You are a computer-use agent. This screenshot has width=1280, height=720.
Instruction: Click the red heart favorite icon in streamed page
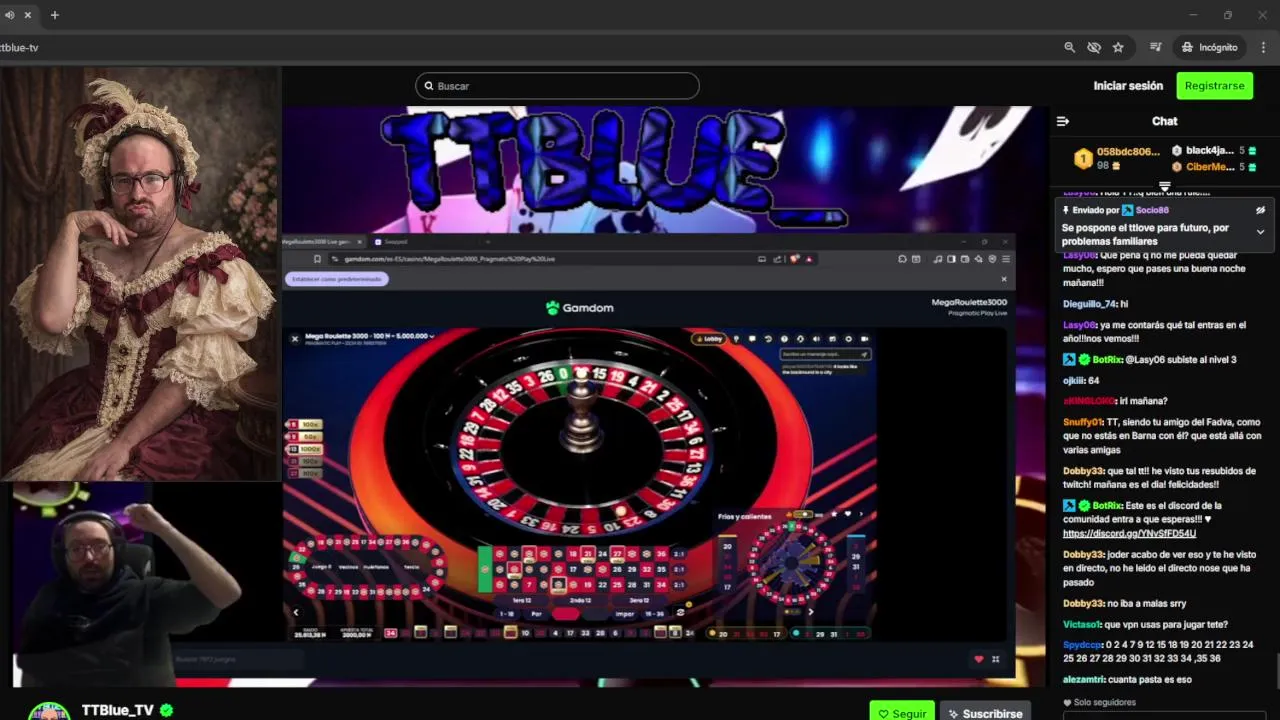click(978, 659)
